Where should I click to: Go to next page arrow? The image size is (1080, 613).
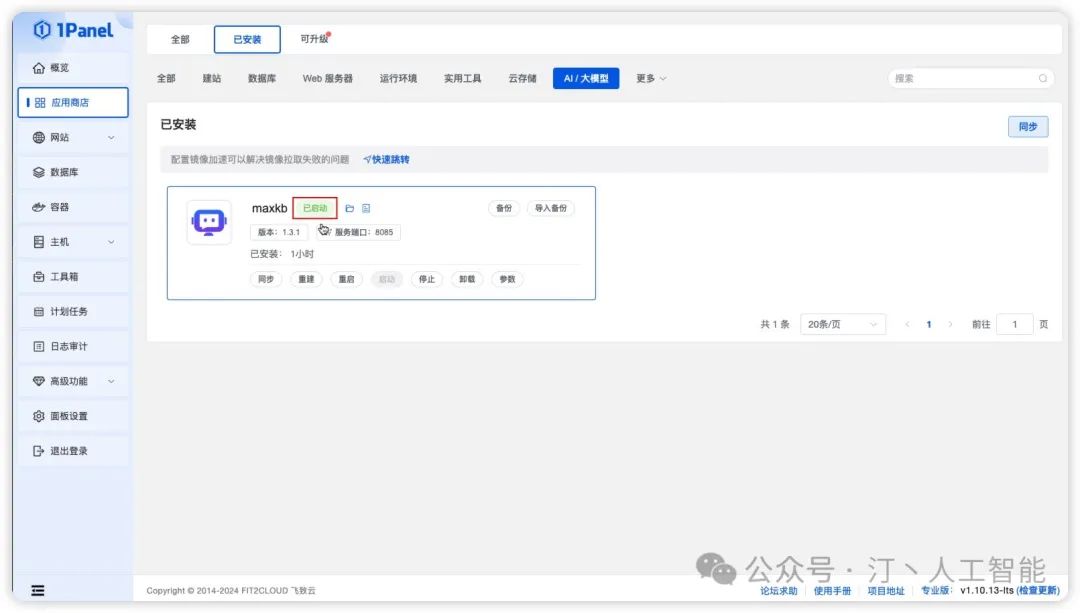[x=950, y=325]
